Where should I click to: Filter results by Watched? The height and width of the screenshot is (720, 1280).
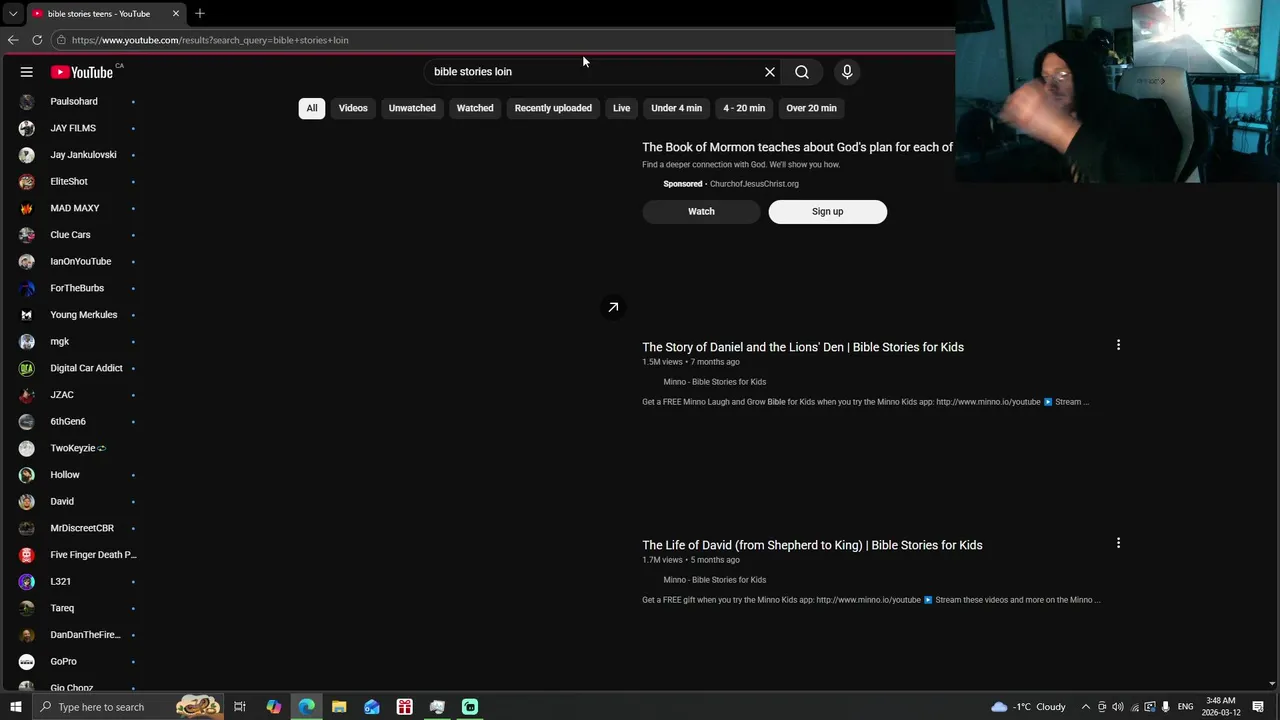(x=475, y=108)
